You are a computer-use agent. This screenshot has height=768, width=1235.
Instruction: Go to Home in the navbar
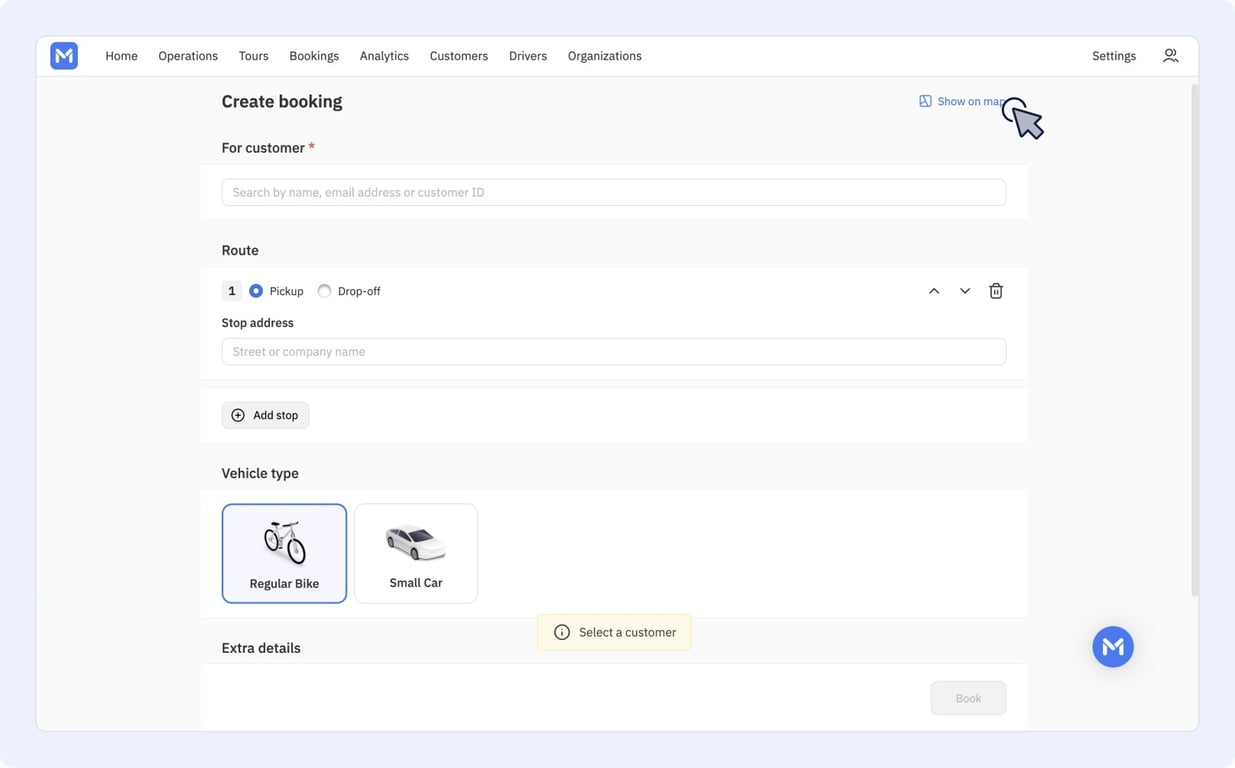point(121,56)
